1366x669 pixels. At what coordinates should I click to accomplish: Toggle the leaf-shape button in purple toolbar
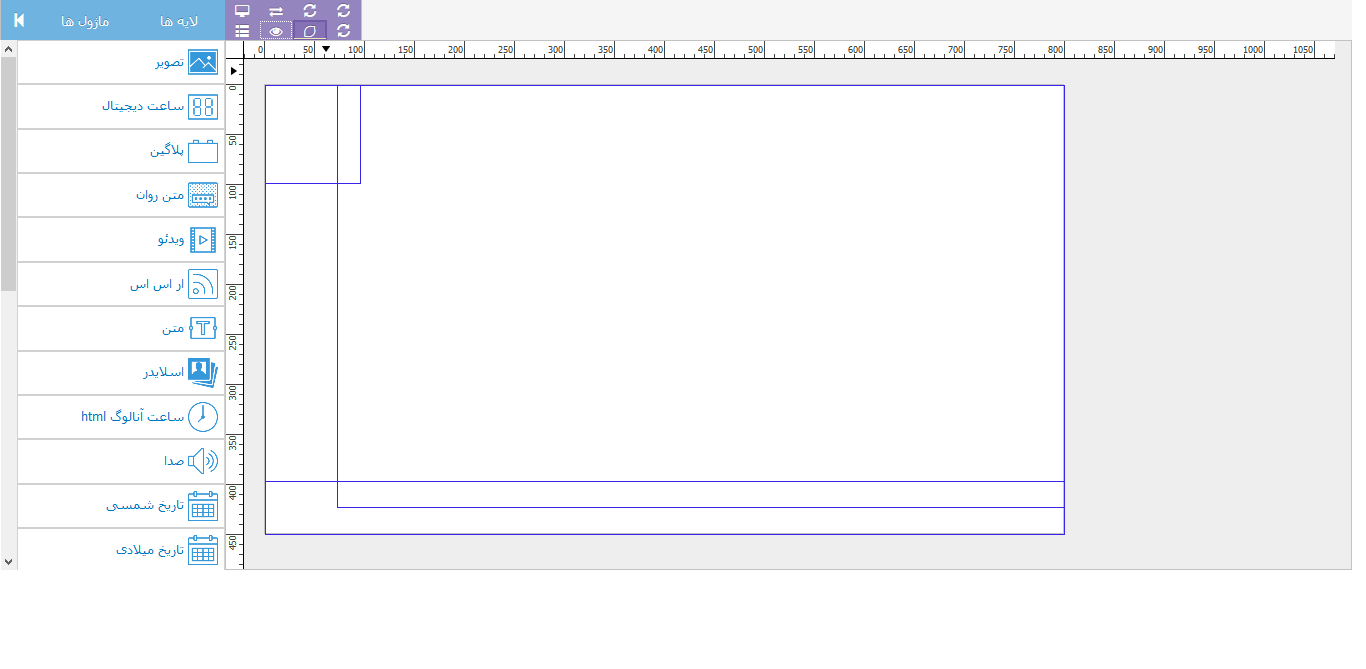tap(310, 31)
